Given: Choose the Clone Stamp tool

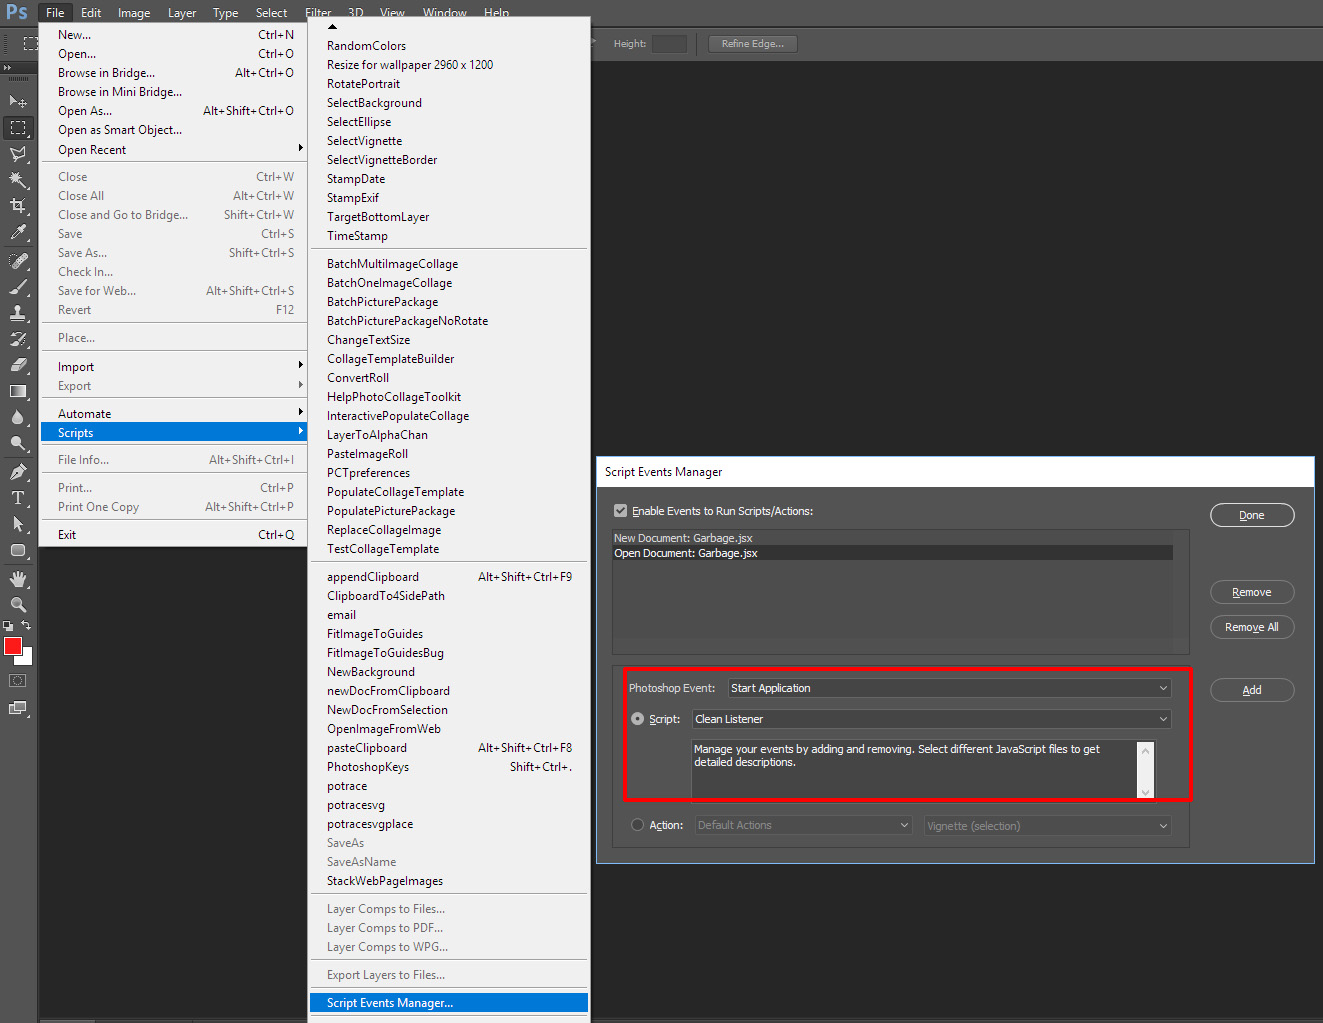Looking at the screenshot, I should (18, 314).
